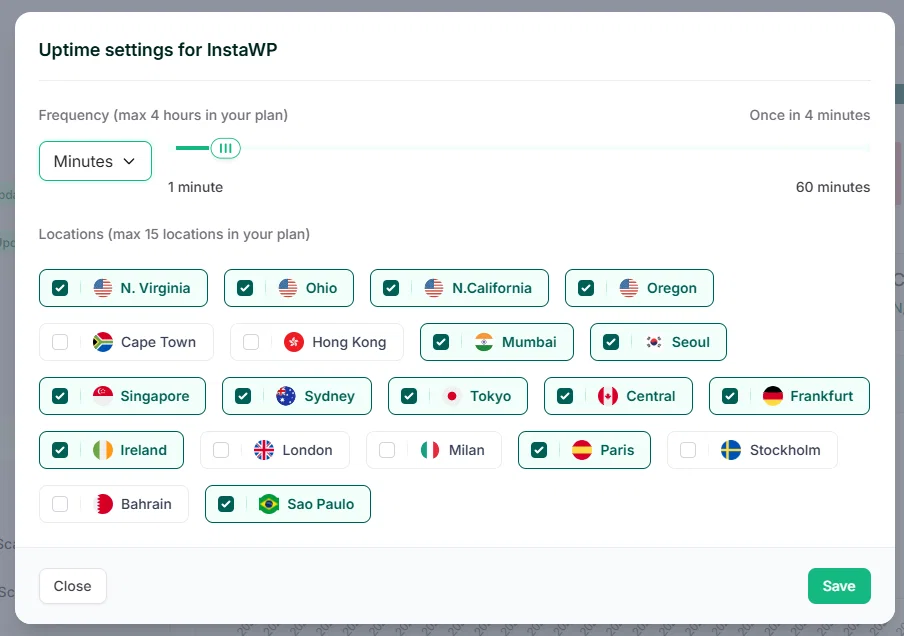This screenshot has height=636, width=904.
Task: Enable the Hong Kong location checkbox
Action: point(251,342)
